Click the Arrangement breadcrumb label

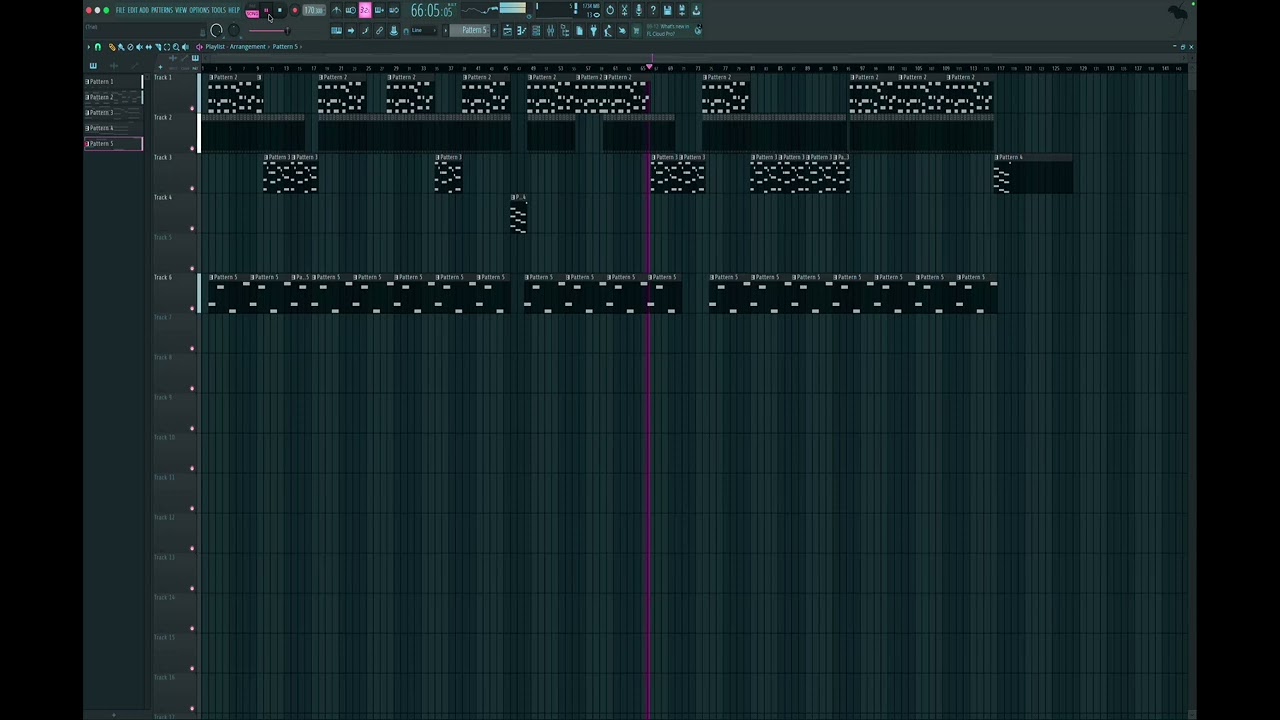[x=248, y=47]
